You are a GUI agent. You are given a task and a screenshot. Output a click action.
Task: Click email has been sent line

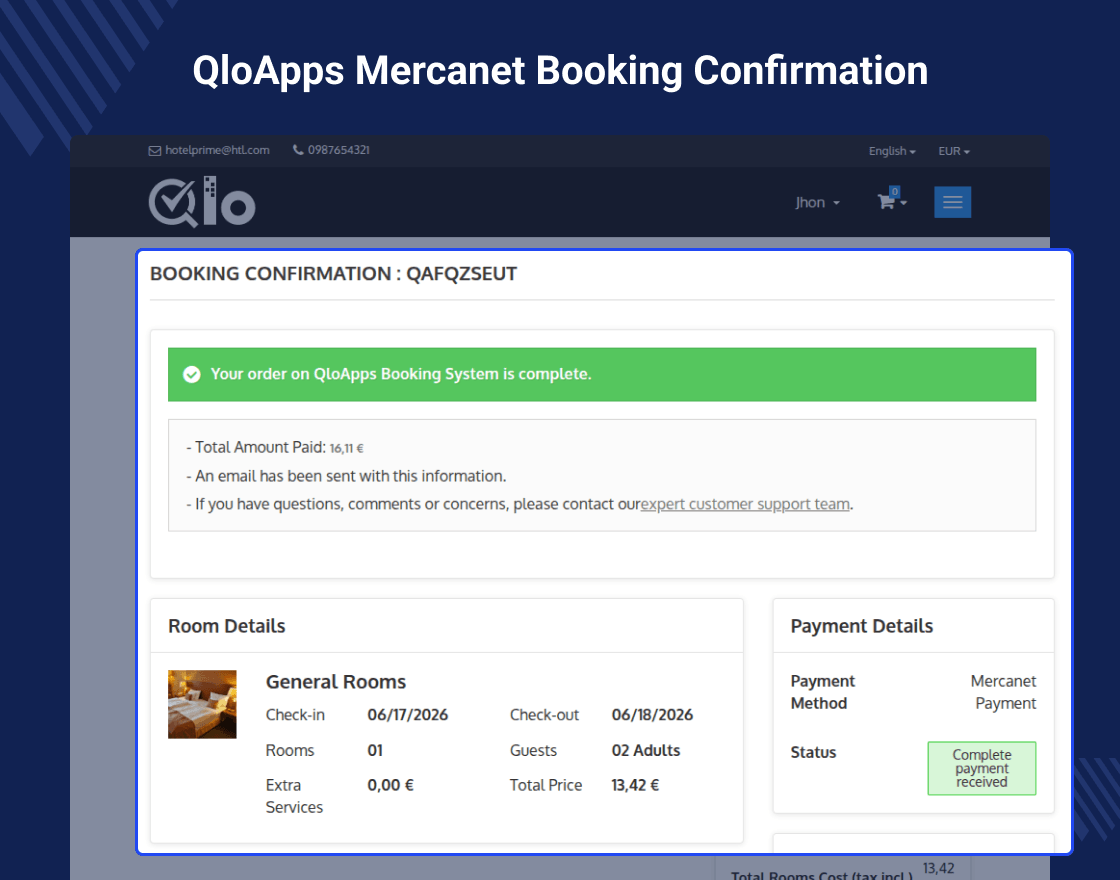(346, 476)
